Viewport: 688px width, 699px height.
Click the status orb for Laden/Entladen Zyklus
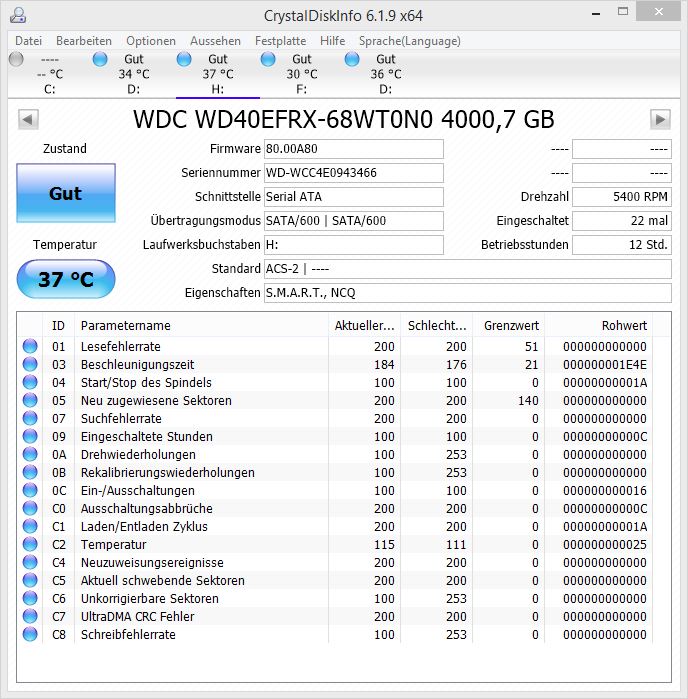pos(30,526)
